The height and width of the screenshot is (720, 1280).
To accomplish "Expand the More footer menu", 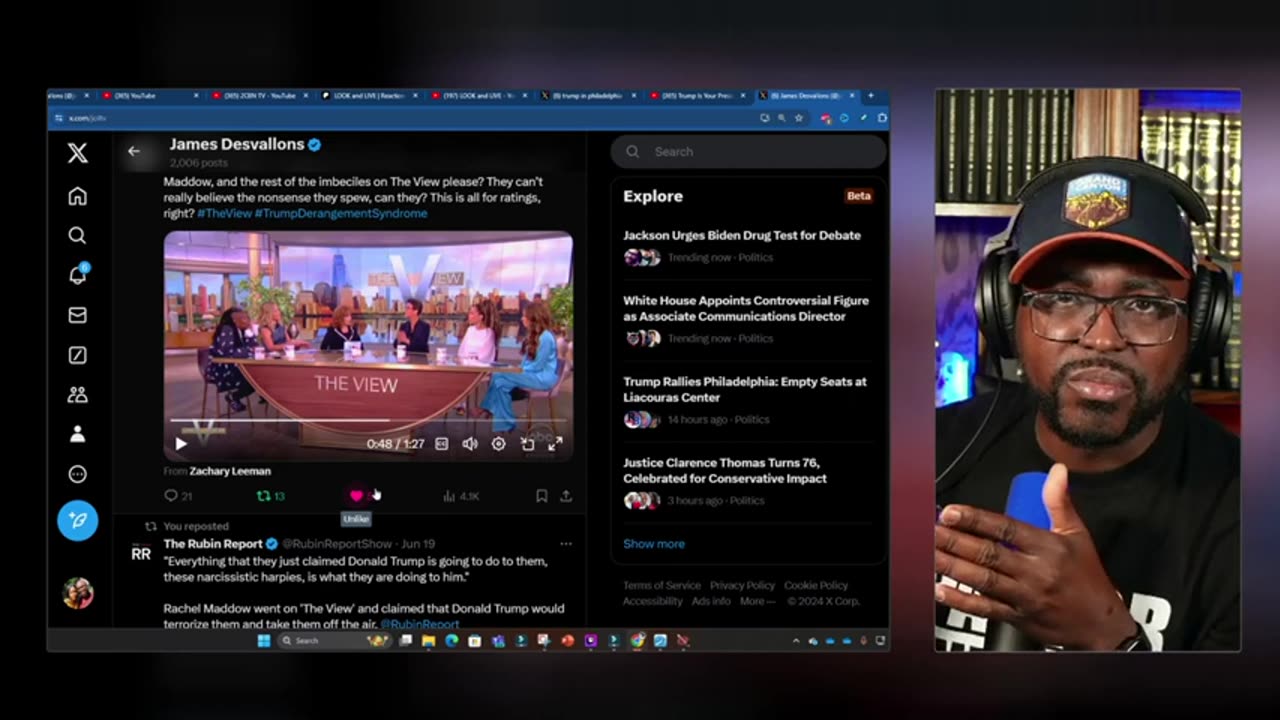I will (x=757, y=601).
